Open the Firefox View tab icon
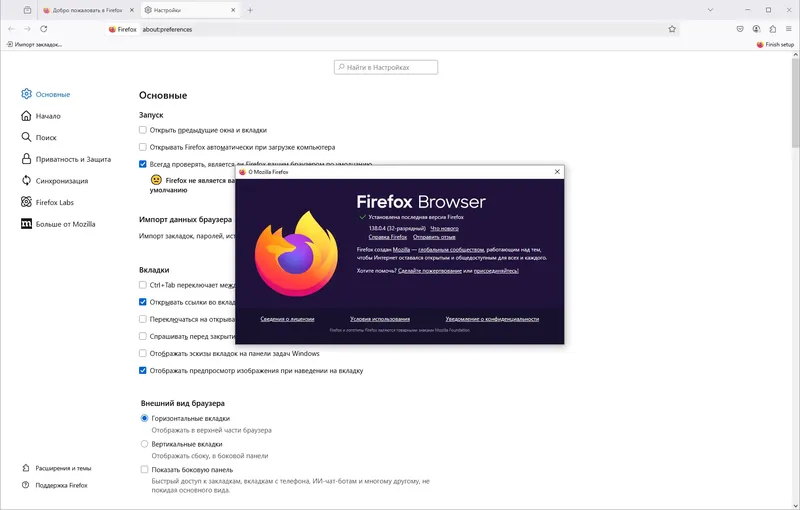Image resolution: width=800 pixels, height=510 pixels. [x=28, y=10]
